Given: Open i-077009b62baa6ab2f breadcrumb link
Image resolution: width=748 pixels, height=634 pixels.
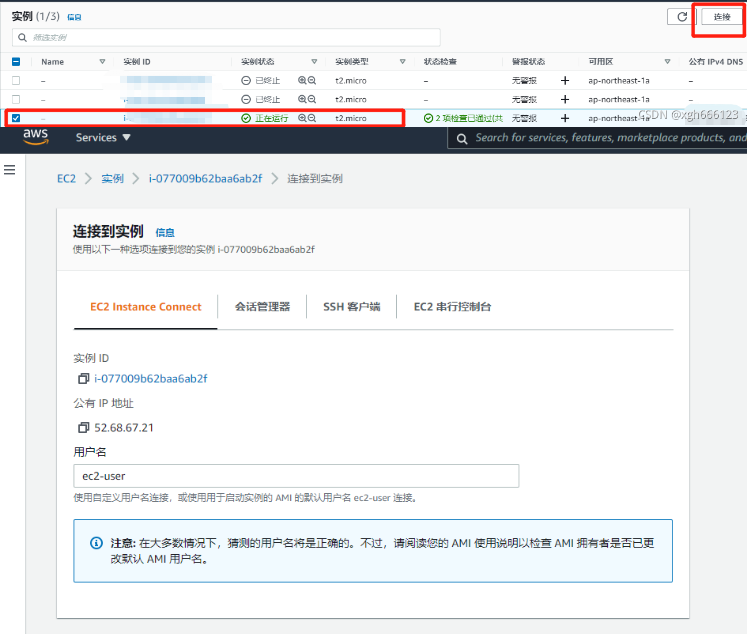Looking at the screenshot, I should click(x=206, y=178).
